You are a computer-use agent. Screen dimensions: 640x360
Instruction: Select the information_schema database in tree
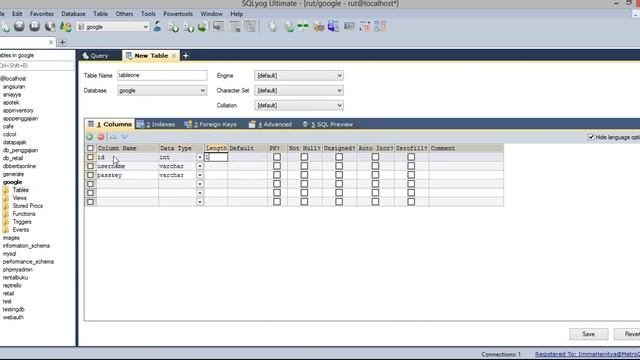tap(26, 246)
